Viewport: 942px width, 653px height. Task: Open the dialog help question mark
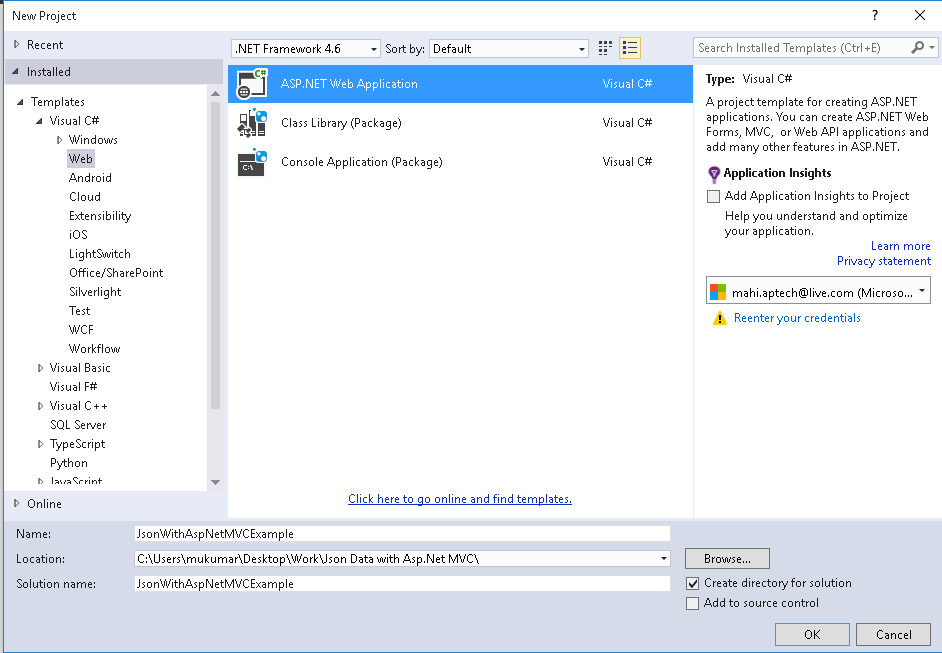[875, 16]
